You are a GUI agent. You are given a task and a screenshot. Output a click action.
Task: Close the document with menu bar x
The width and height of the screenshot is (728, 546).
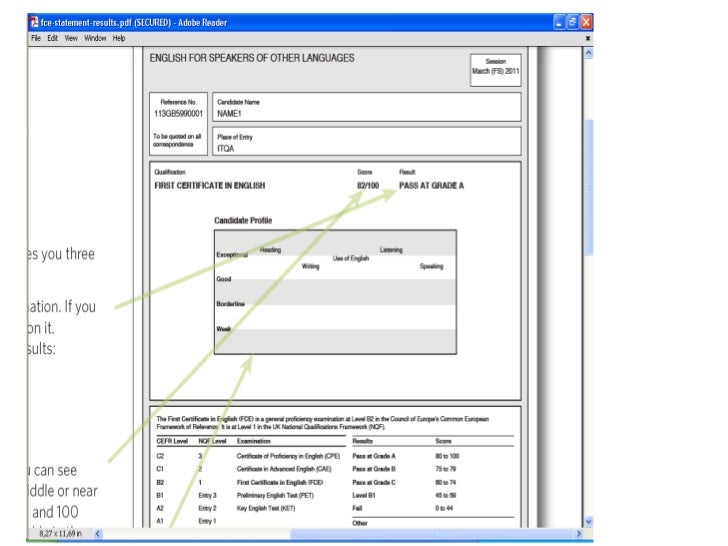(588, 38)
